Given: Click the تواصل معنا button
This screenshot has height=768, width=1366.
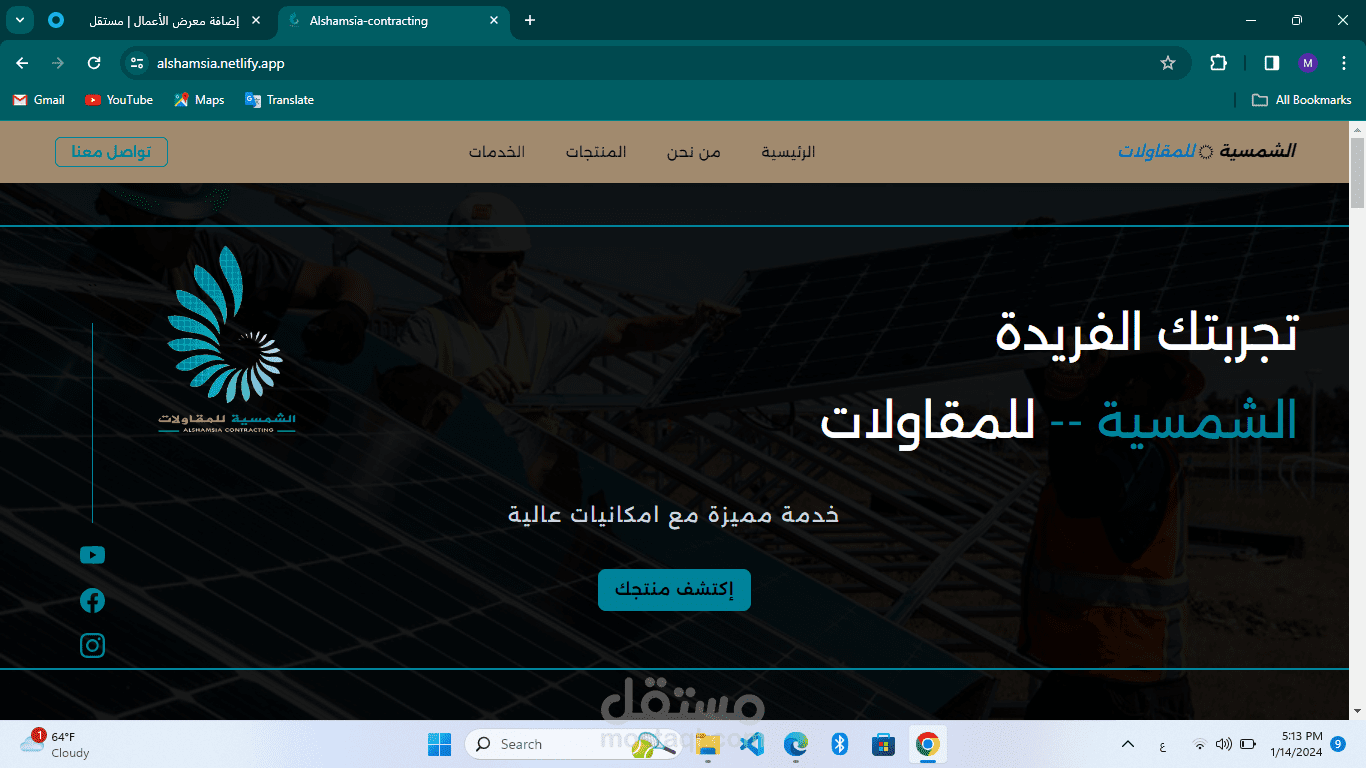Looking at the screenshot, I should [111, 152].
